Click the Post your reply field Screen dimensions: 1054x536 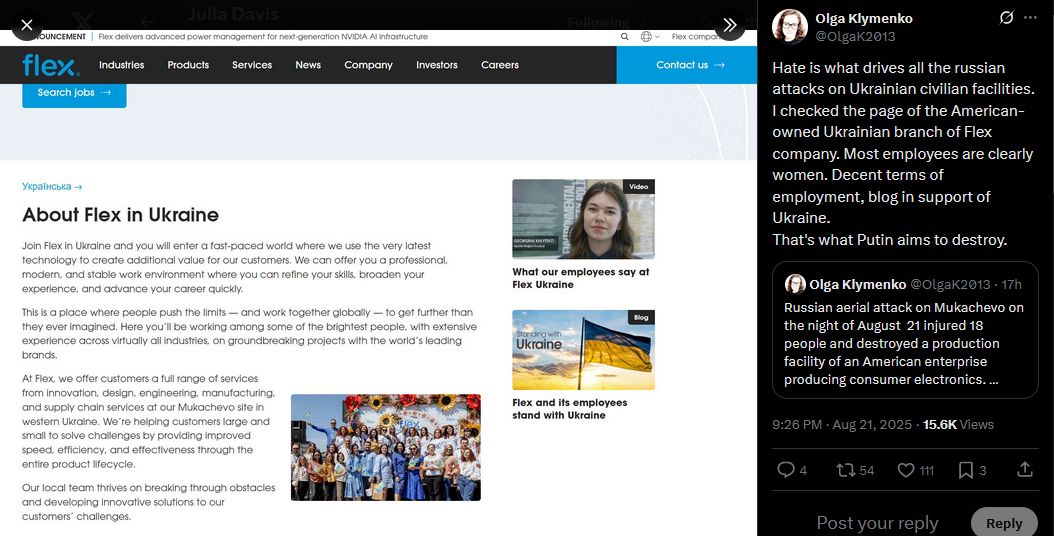(877, 523)
